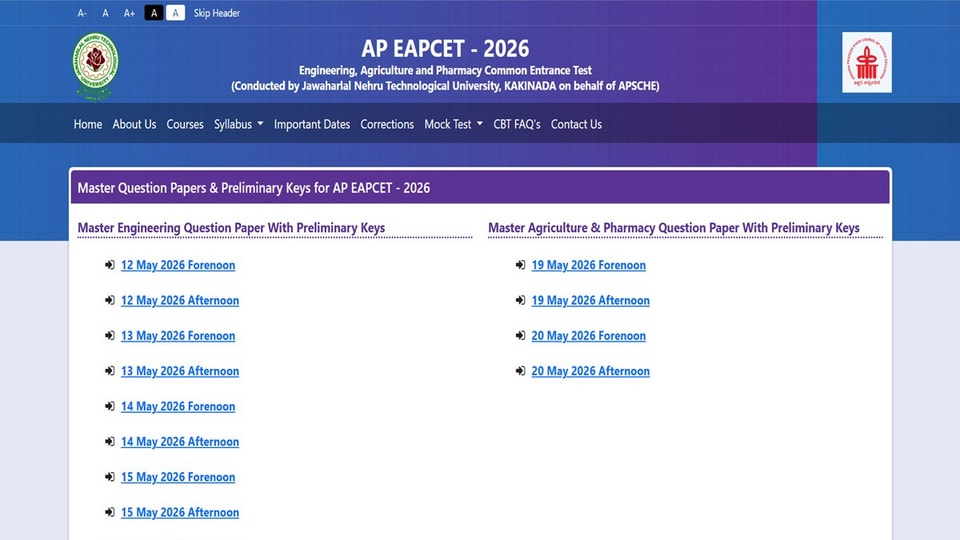Expand the Mock Test dropdown menu

(453, 124)
